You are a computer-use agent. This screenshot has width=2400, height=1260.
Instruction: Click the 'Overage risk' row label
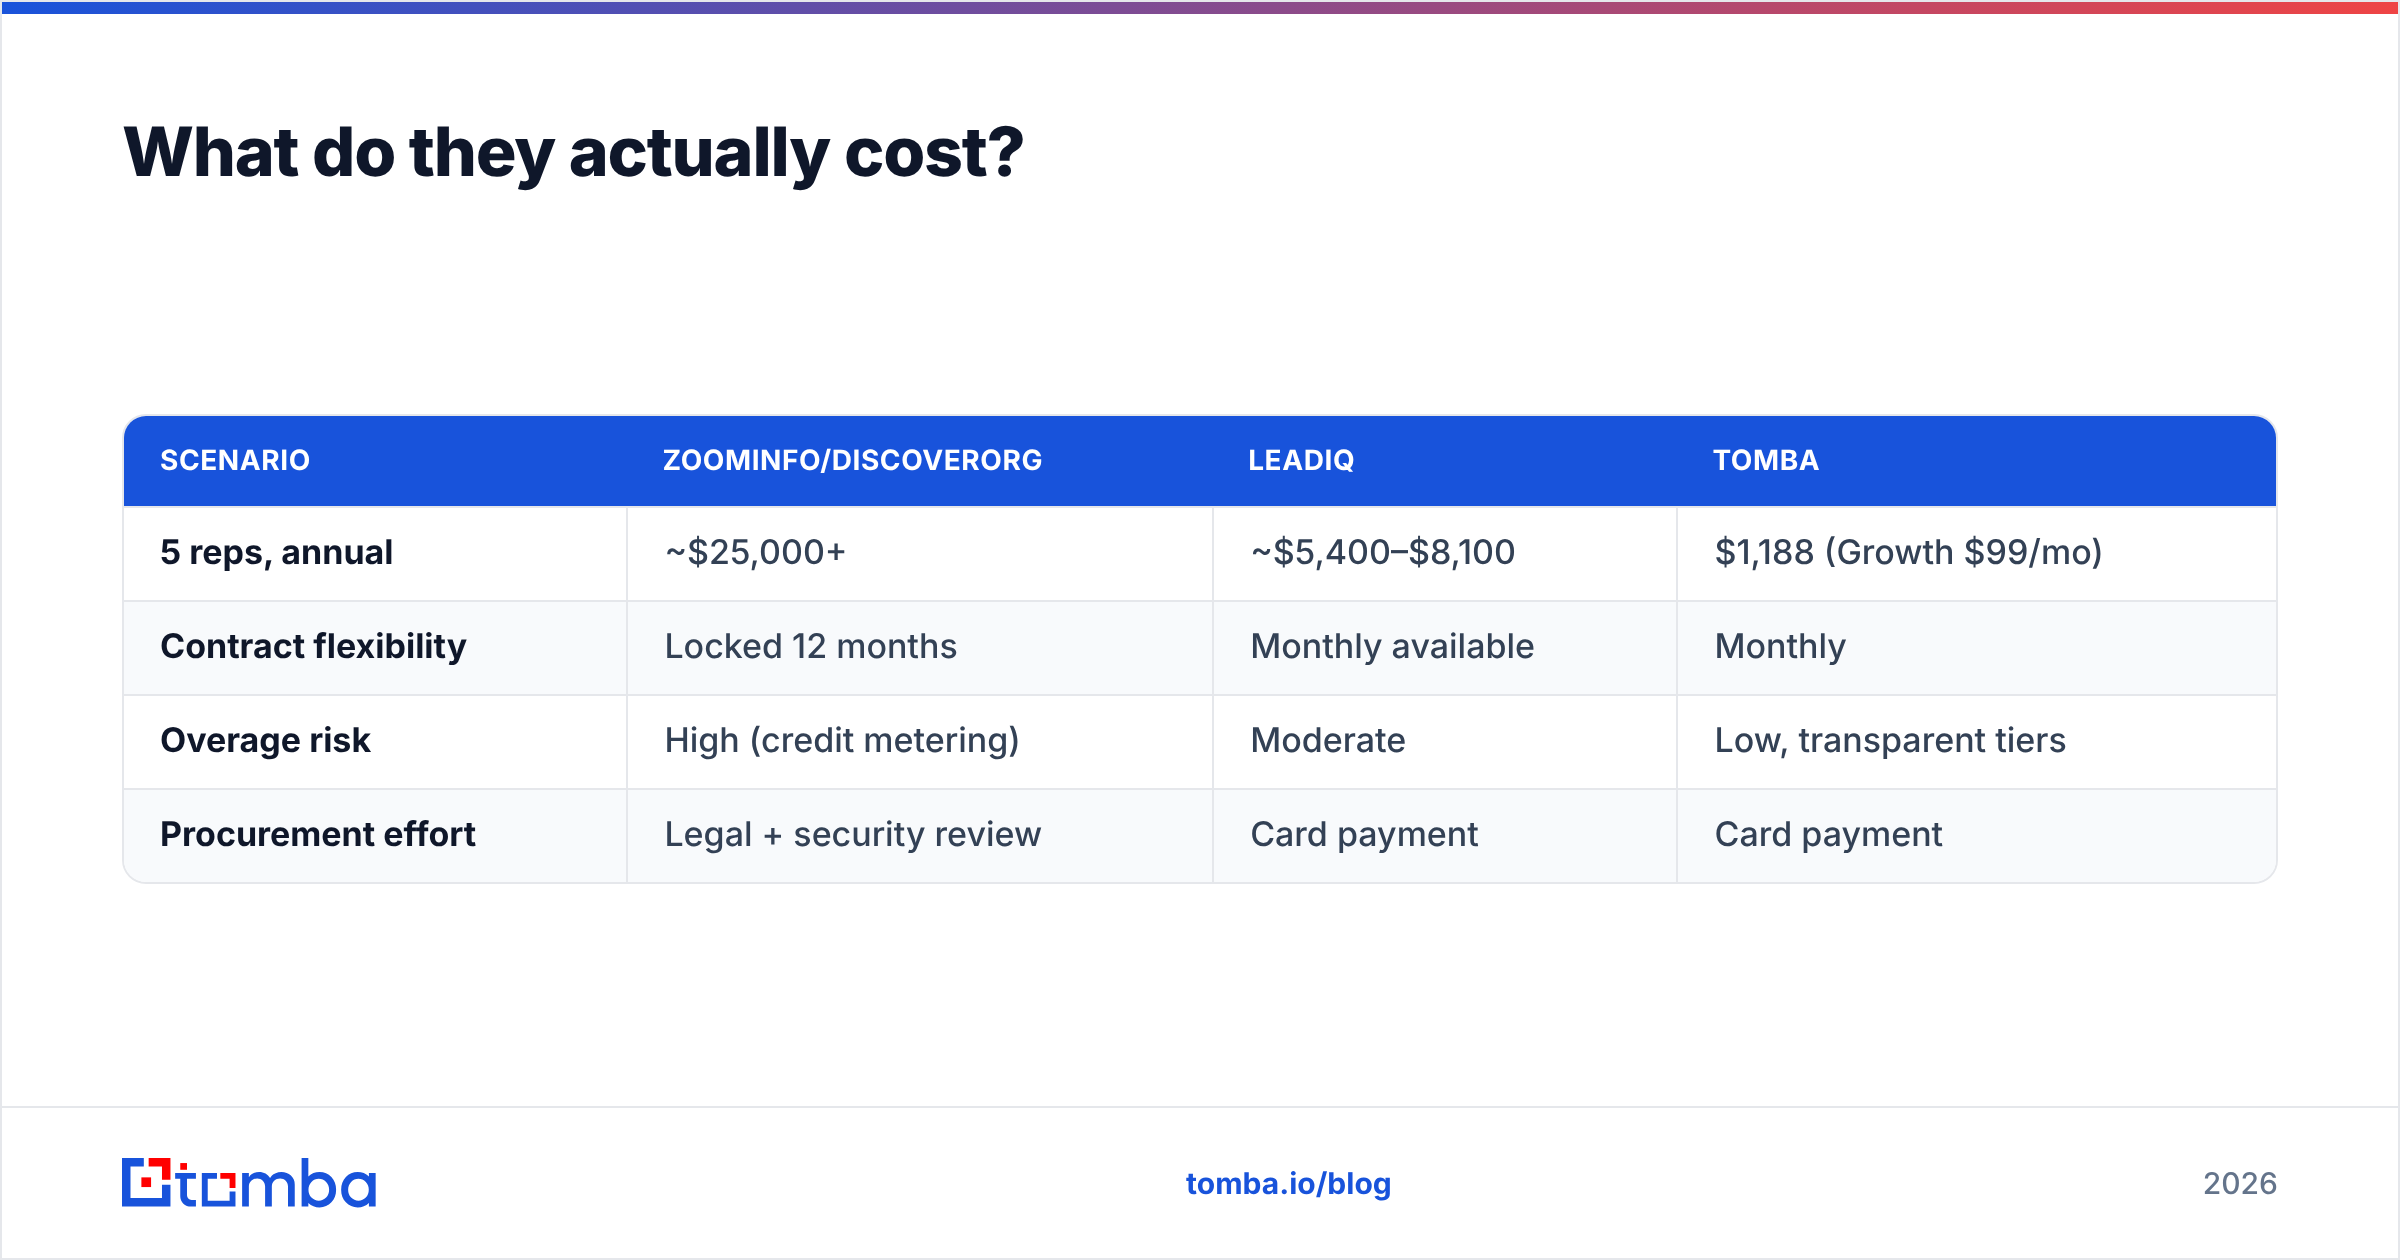pos(265,740)
